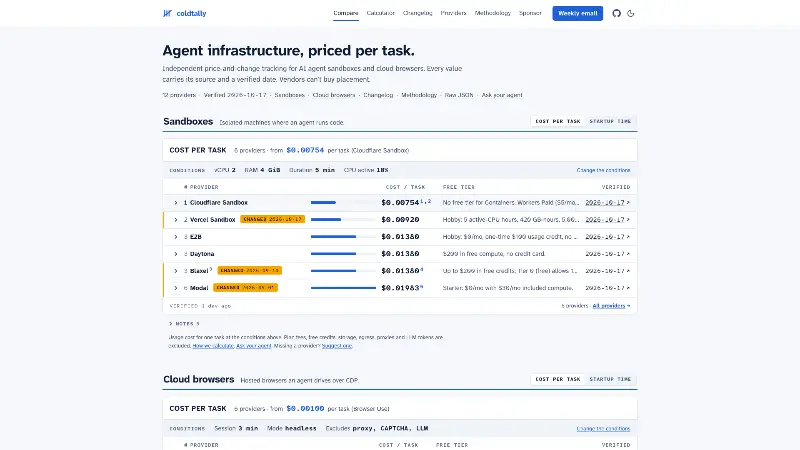This screenshot has height=450, width=800.
Task: Open the Sponsor nav item
Action: tap(530, 13)
